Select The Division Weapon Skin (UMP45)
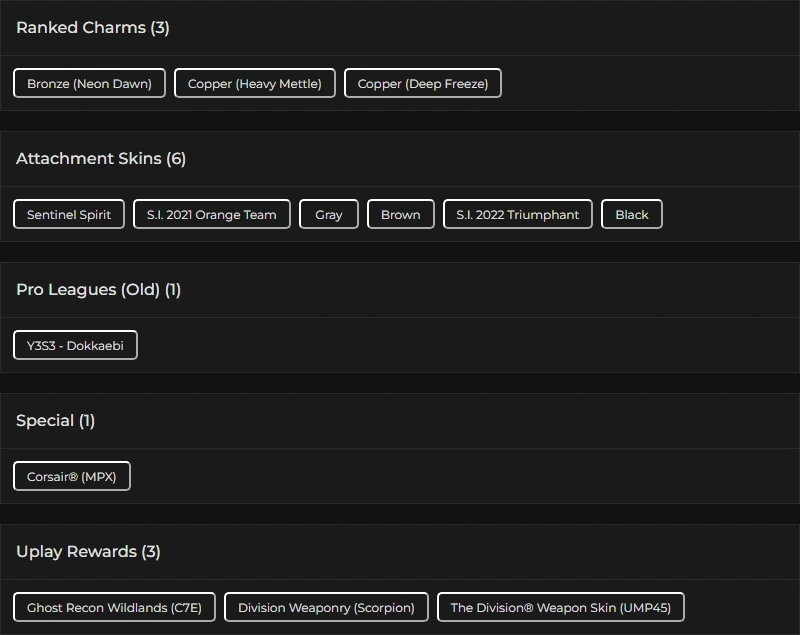This screenshot has width=800, height=635. pyautogui.click(x=561, y=608)
